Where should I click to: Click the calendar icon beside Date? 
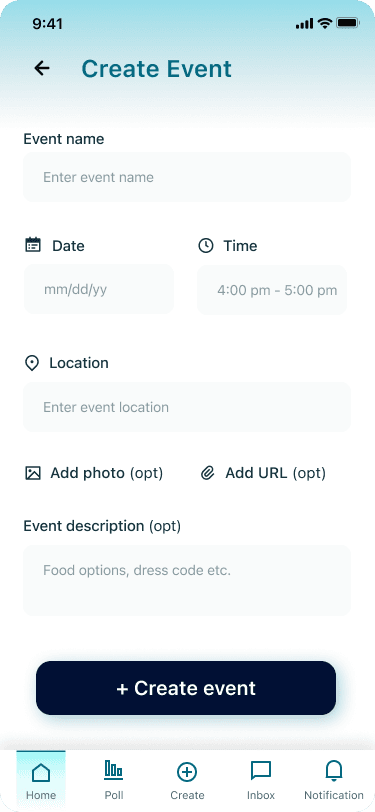pos(33,245)
